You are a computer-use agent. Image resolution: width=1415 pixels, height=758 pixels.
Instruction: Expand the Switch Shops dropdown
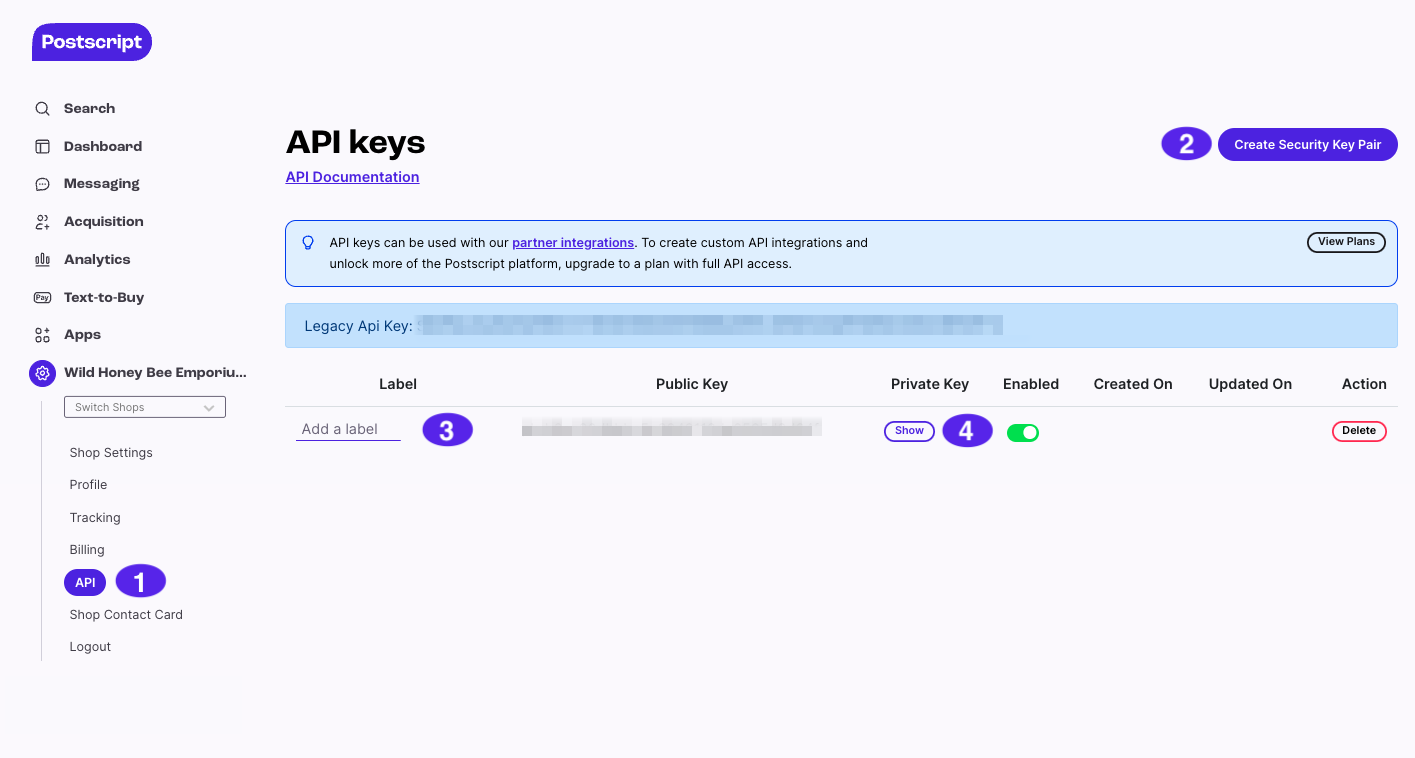coord(144,407)
